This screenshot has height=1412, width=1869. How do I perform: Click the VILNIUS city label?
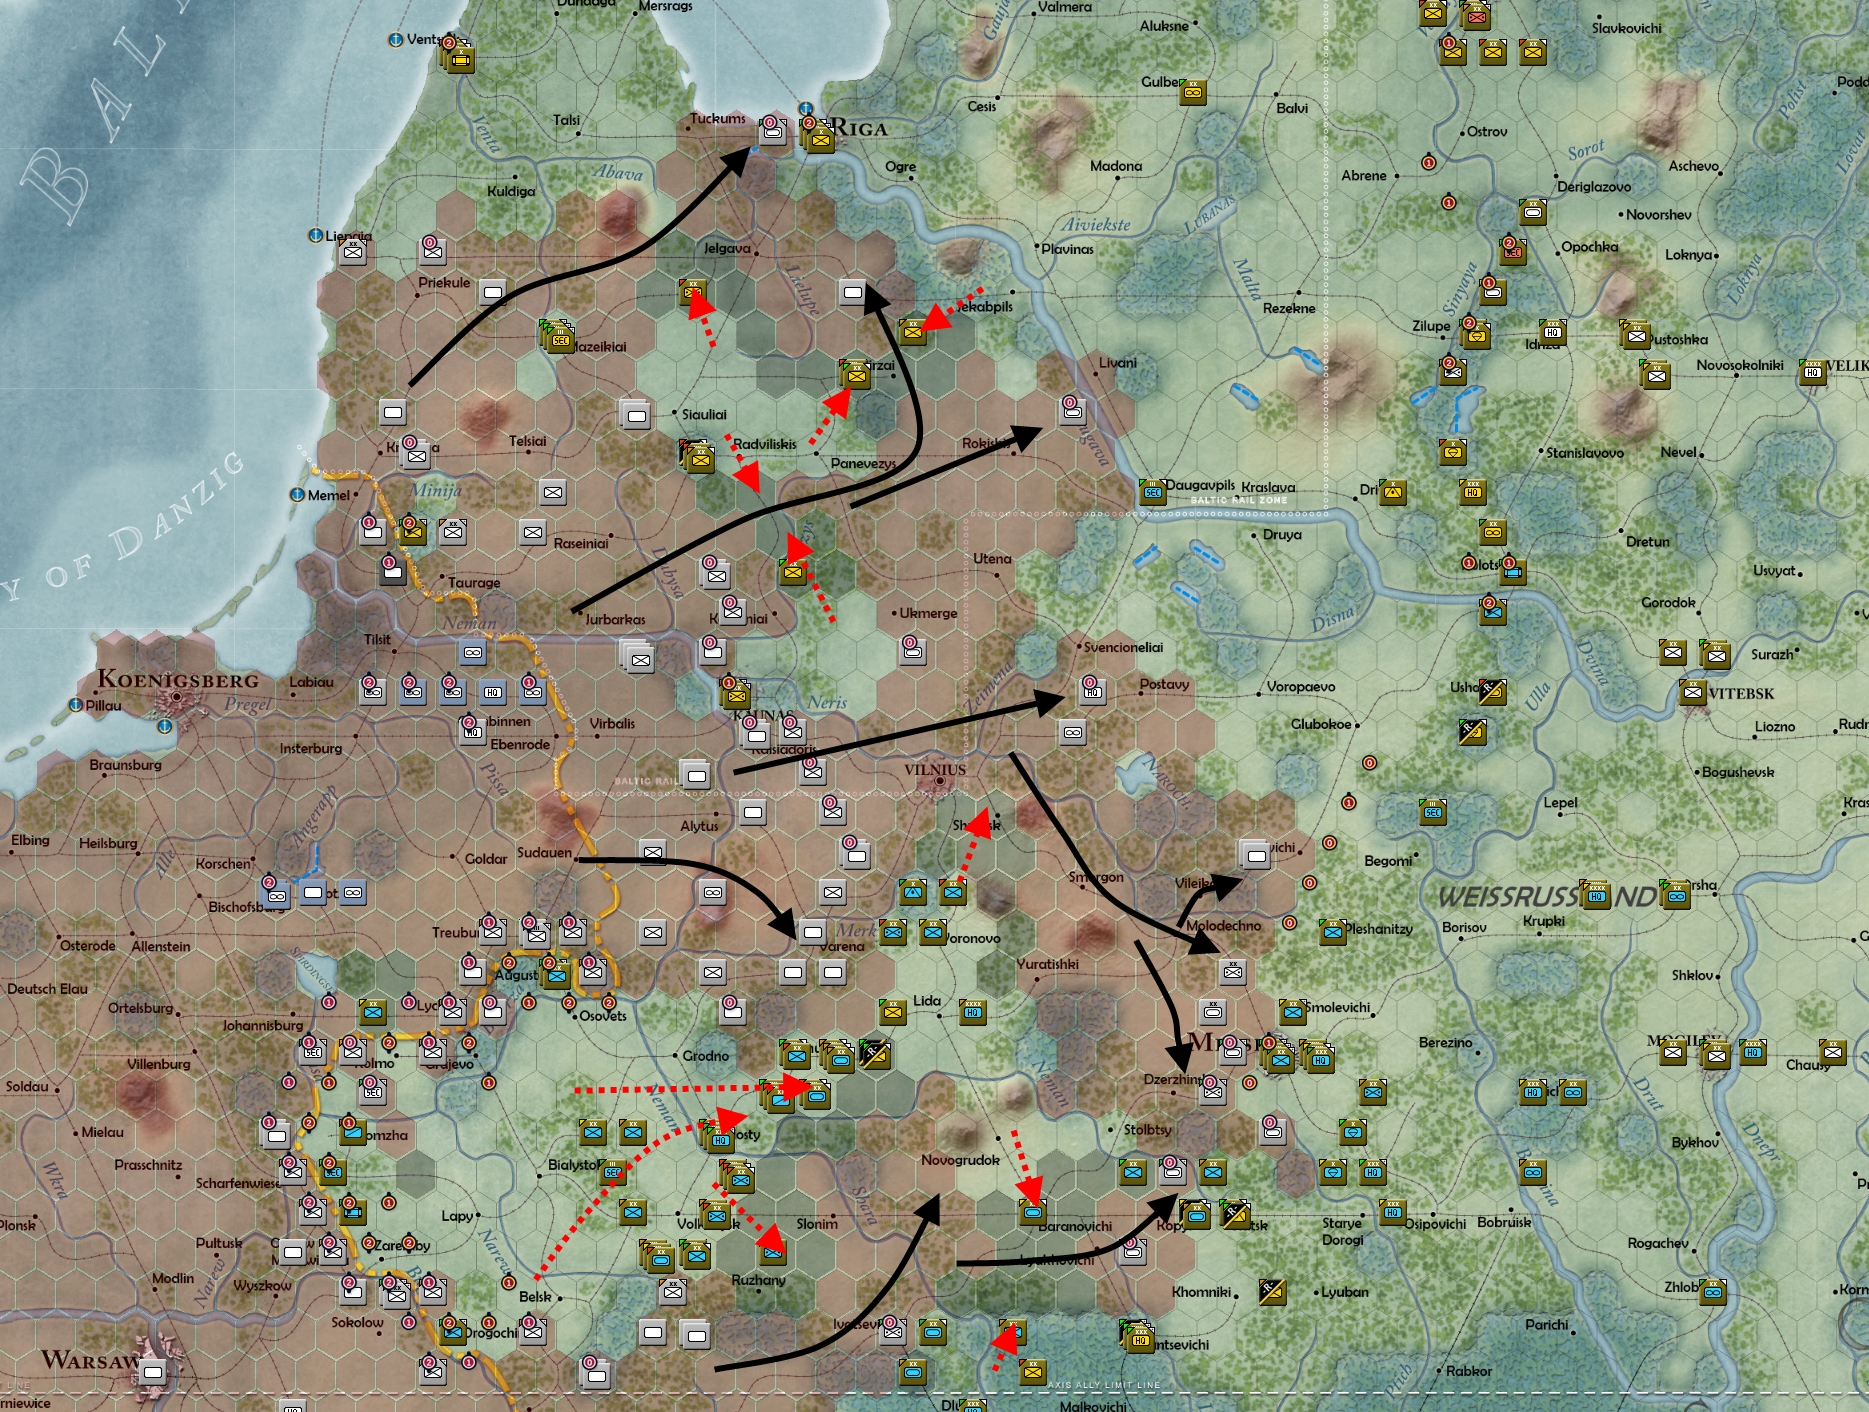coord(935,770)
